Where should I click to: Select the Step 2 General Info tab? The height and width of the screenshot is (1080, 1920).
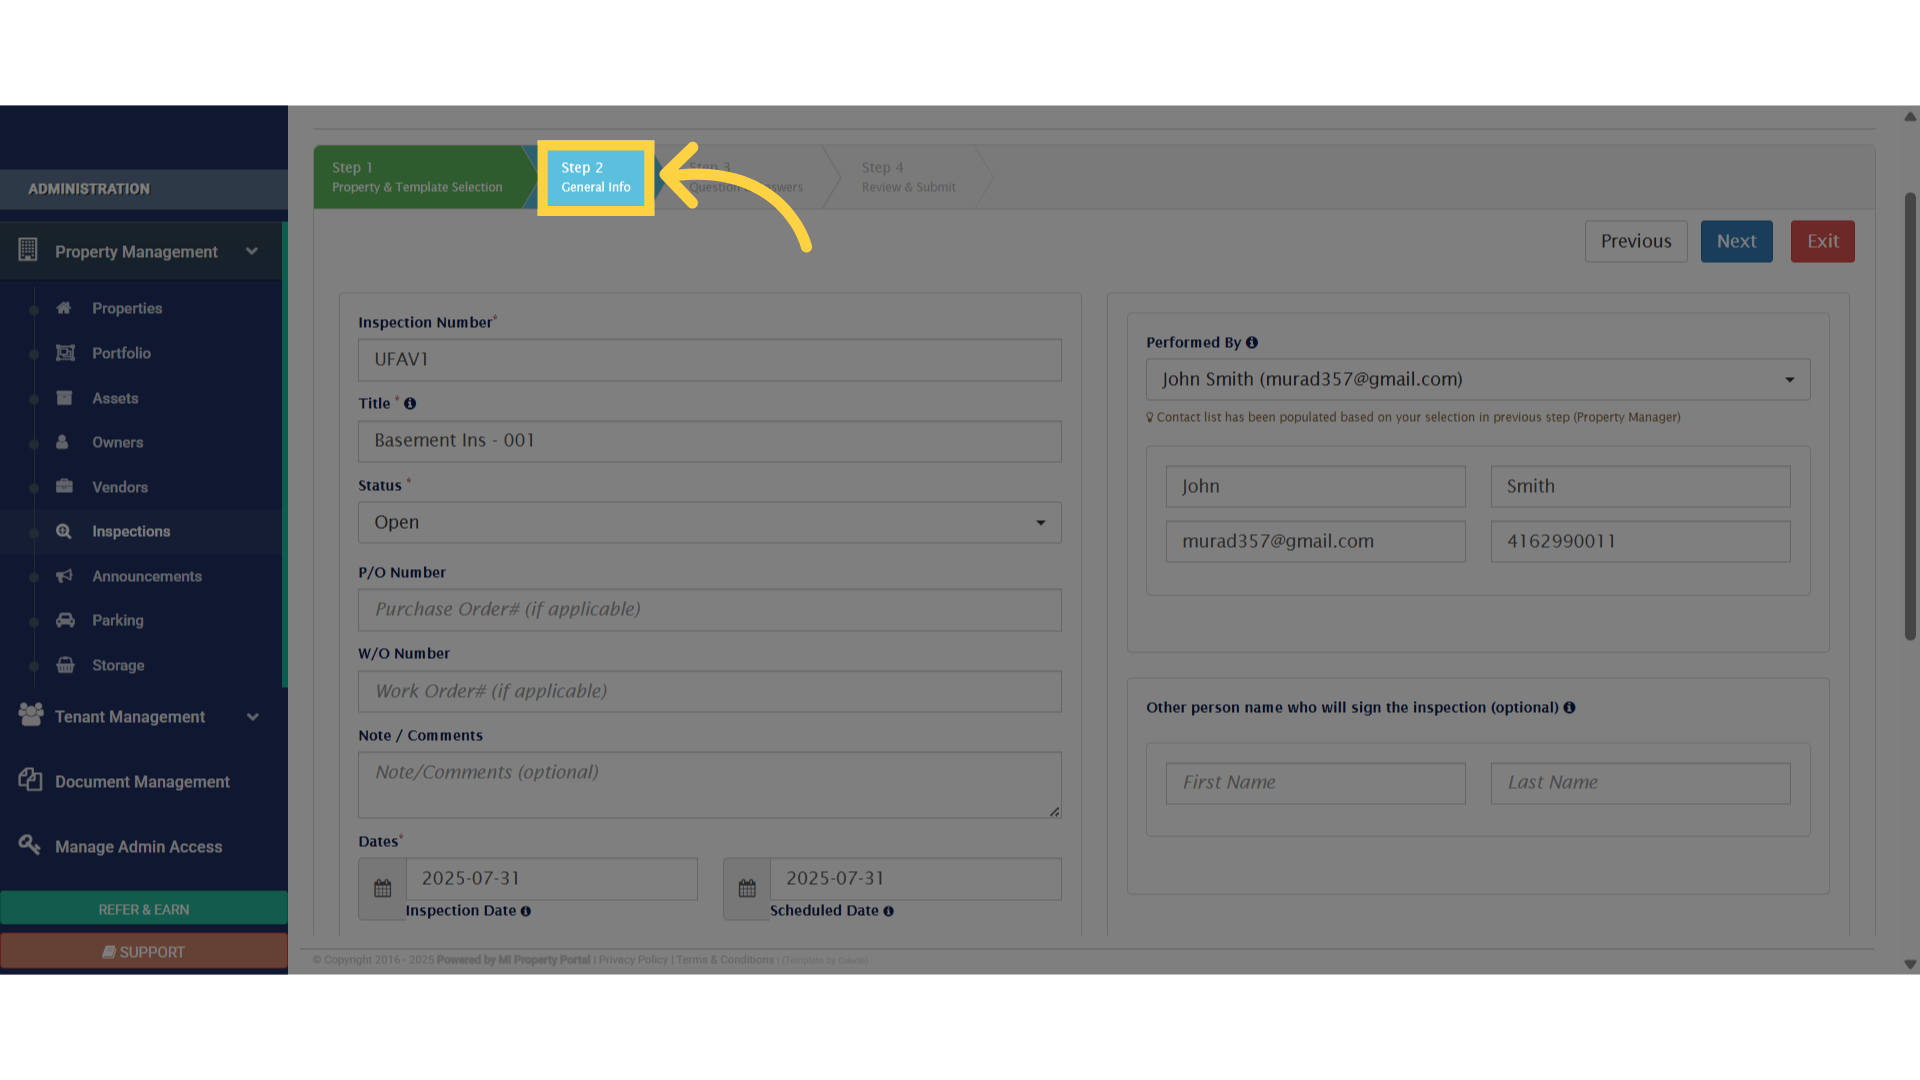coord(596,177)
